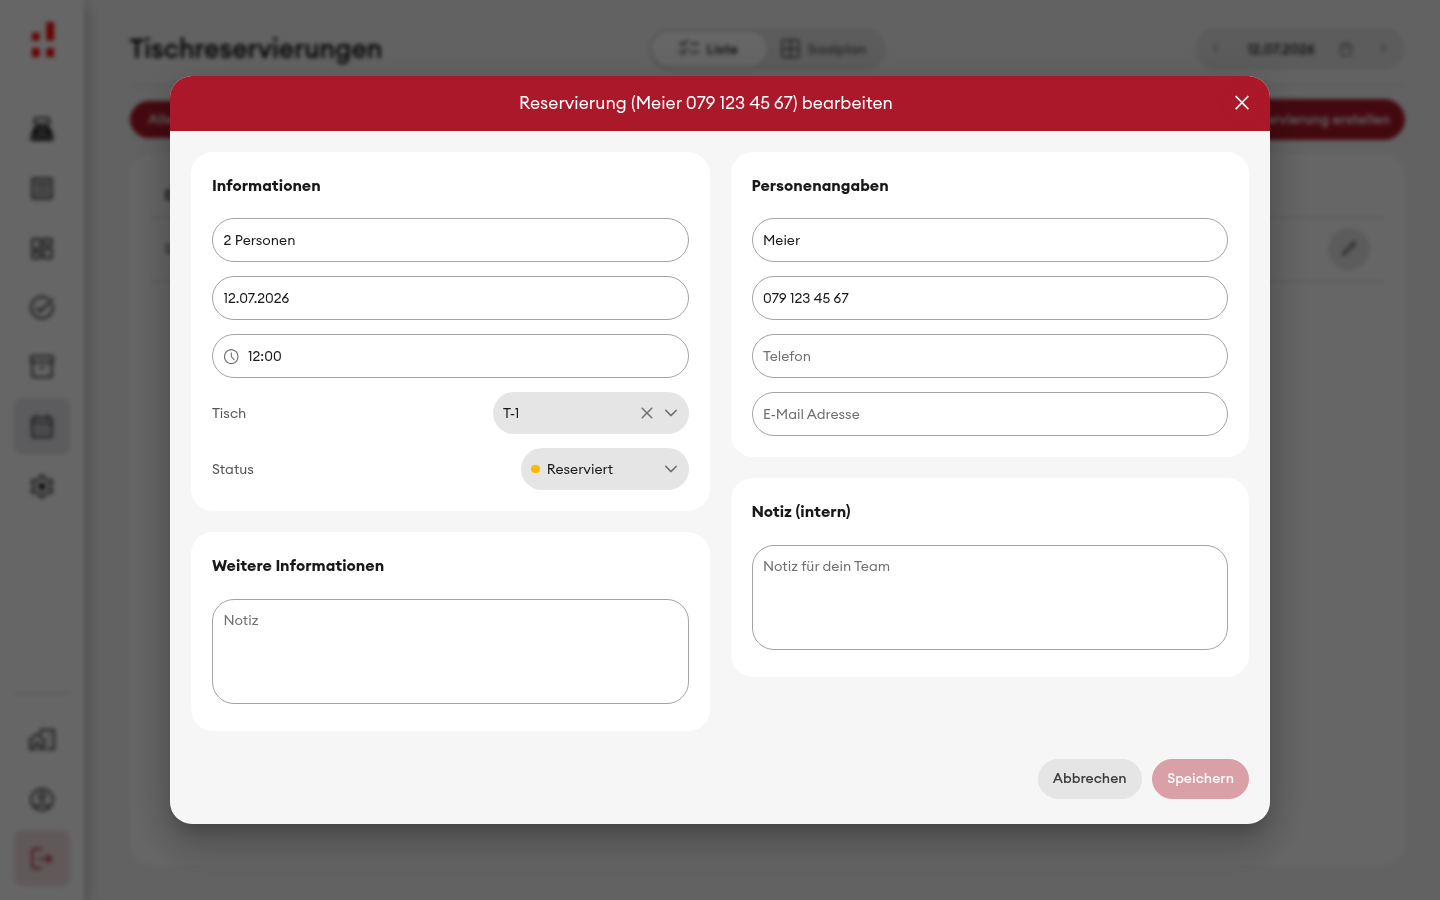Edit the 2 Personen field

point(450,240)
